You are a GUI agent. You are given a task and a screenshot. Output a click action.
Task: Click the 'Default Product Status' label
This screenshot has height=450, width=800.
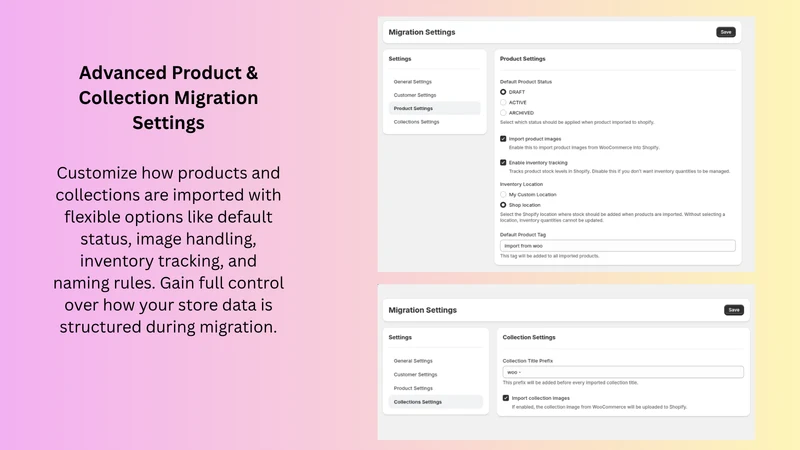526,82
